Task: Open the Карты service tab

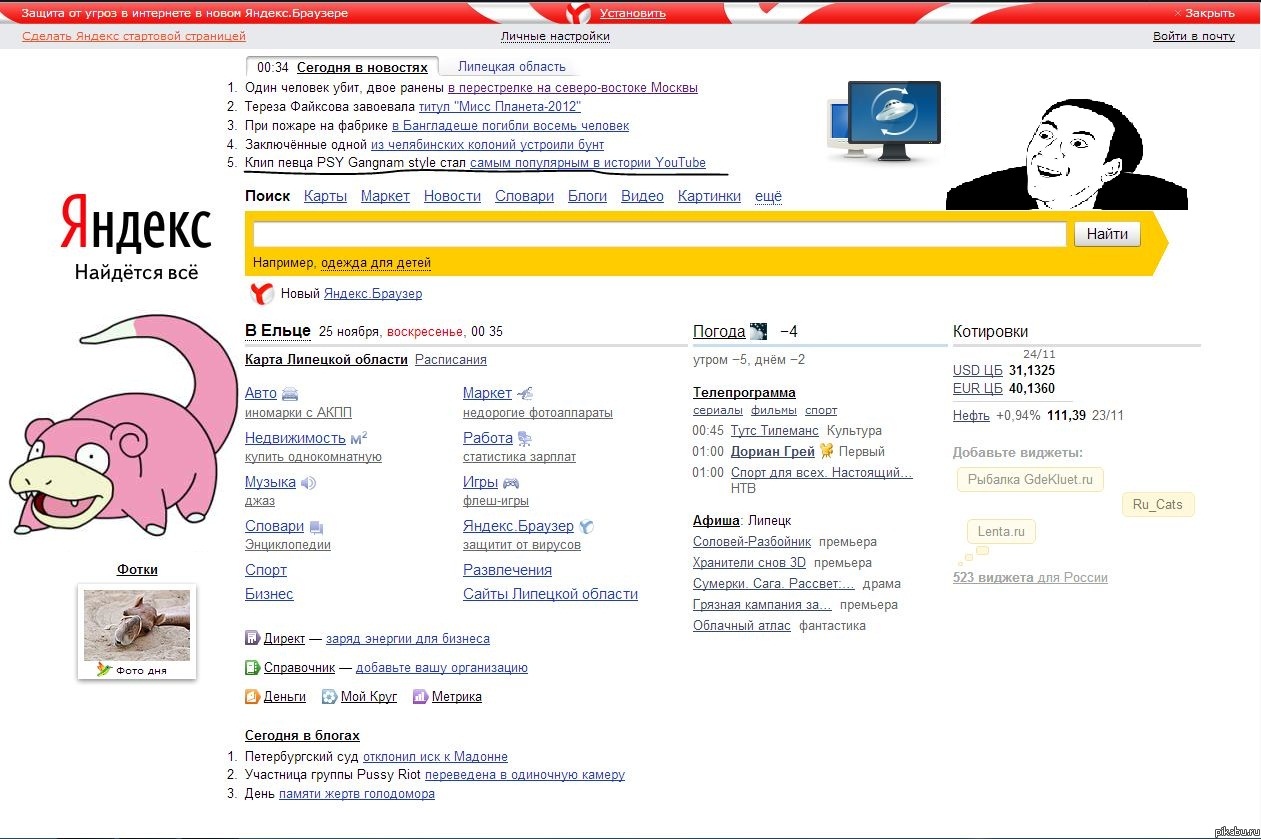Action: tap(325, 196)
